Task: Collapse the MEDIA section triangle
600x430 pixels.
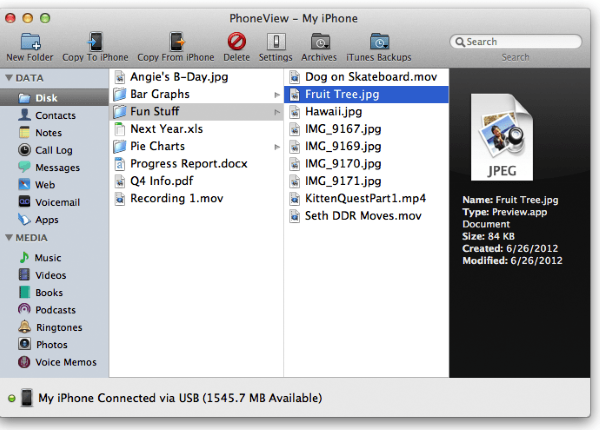Action: tap(9, 237)
